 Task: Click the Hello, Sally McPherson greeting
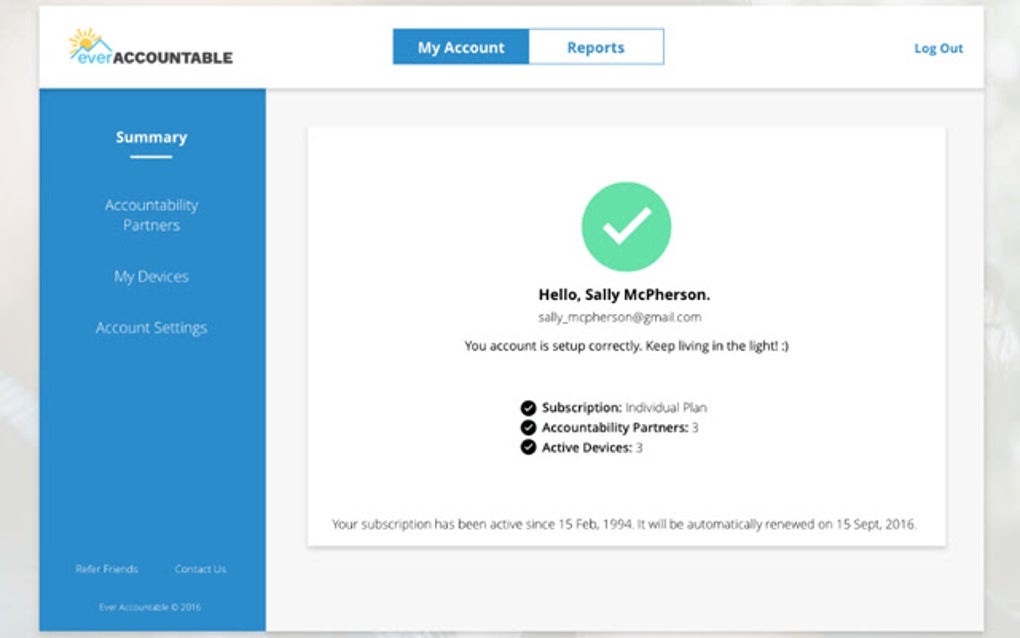(x=625, y=294)
